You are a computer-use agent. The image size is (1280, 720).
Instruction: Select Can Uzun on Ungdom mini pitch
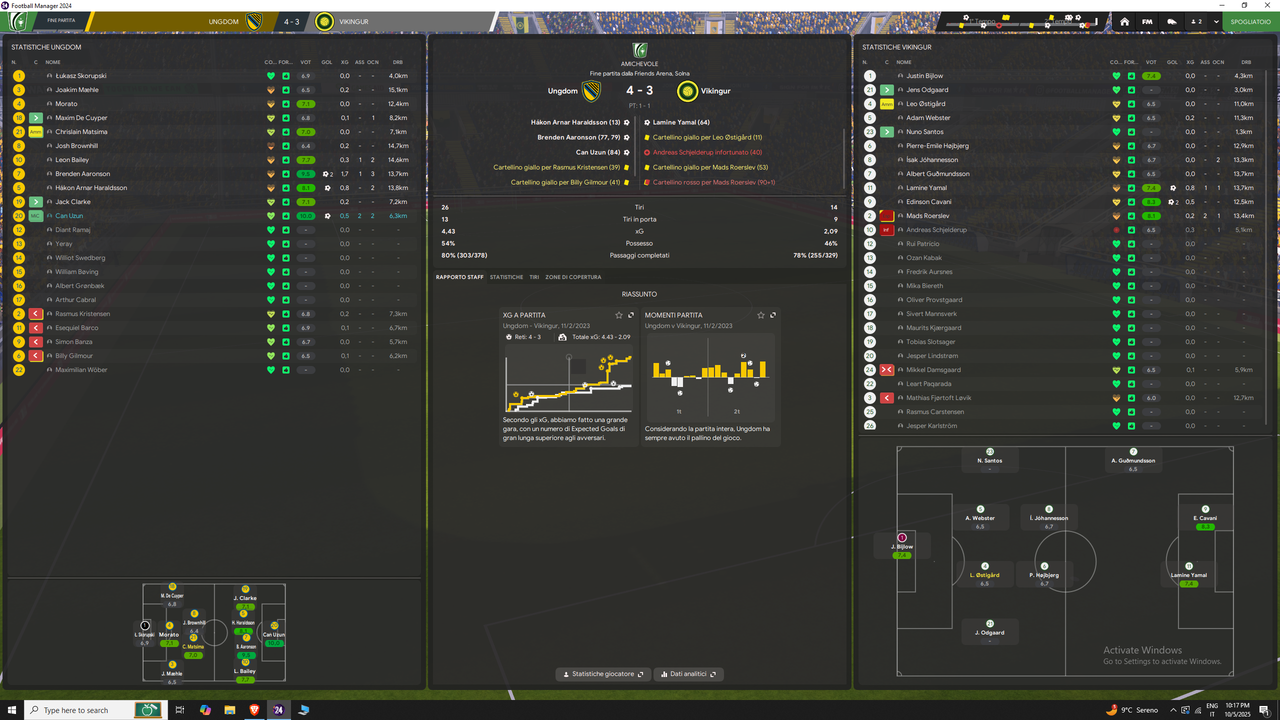(x=273, y=634)
